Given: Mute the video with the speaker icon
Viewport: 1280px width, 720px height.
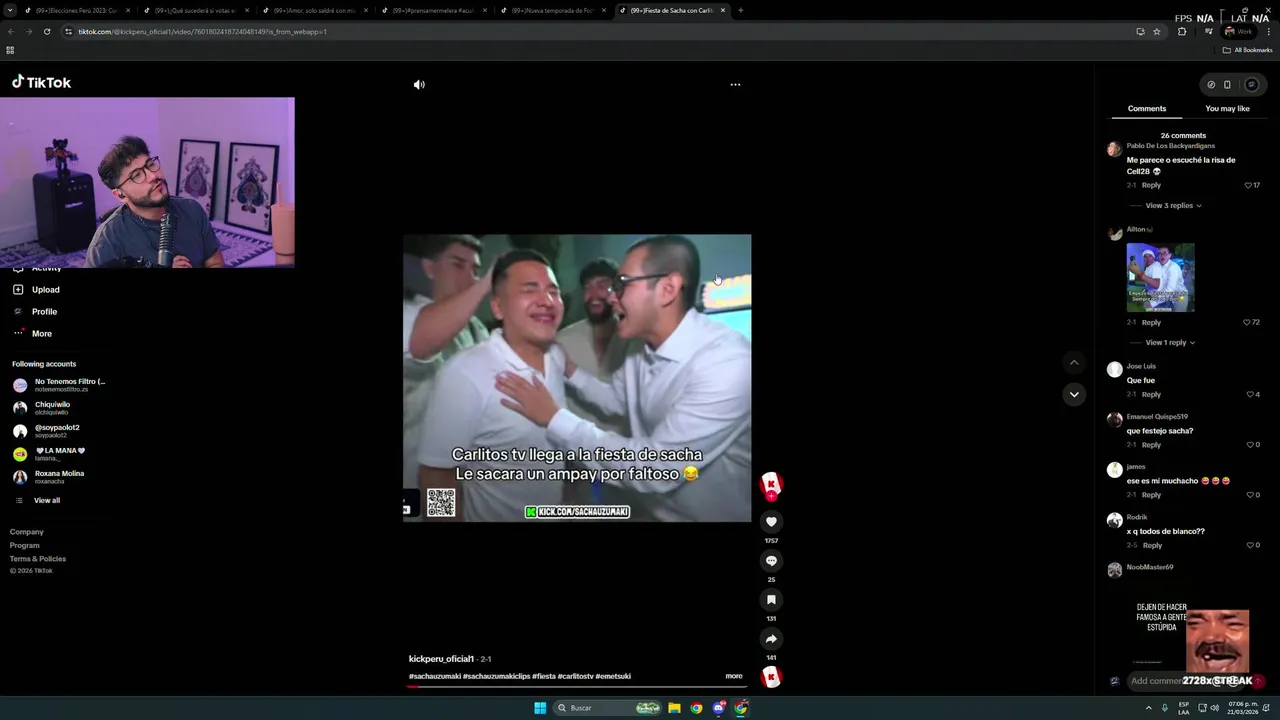Looking at the screenshot, I should [x=419, y=85].
